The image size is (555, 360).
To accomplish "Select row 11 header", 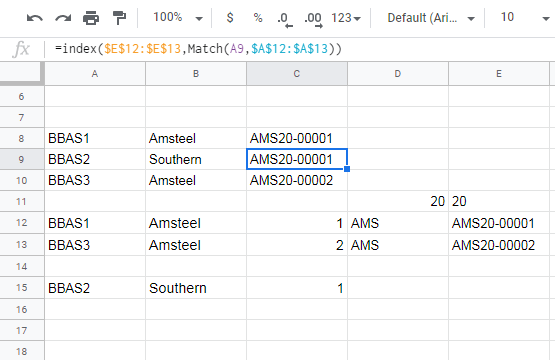I will point(22,201).
